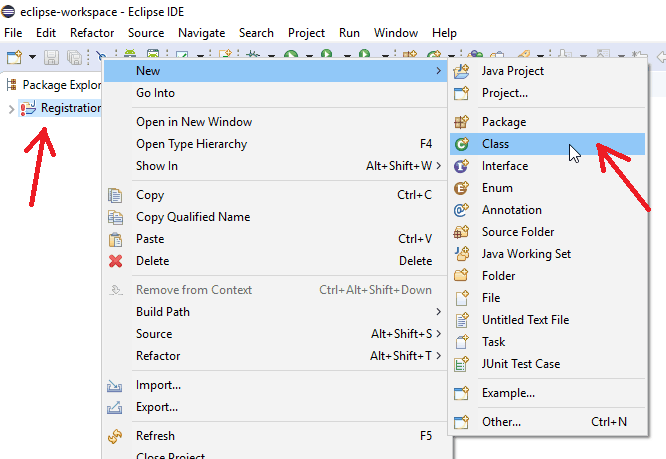Click the green Class icon
This screenshot has width=666, height=459.
click(461, 144)
